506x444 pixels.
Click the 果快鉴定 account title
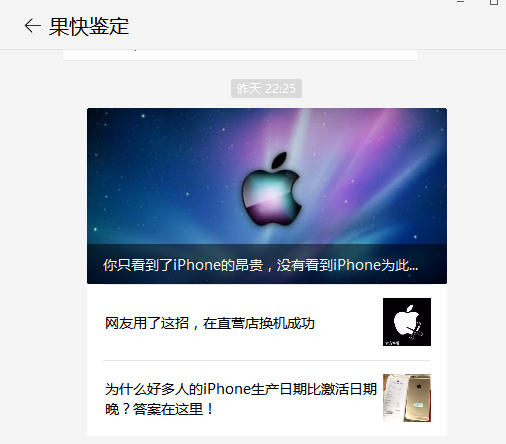[89, 26]
